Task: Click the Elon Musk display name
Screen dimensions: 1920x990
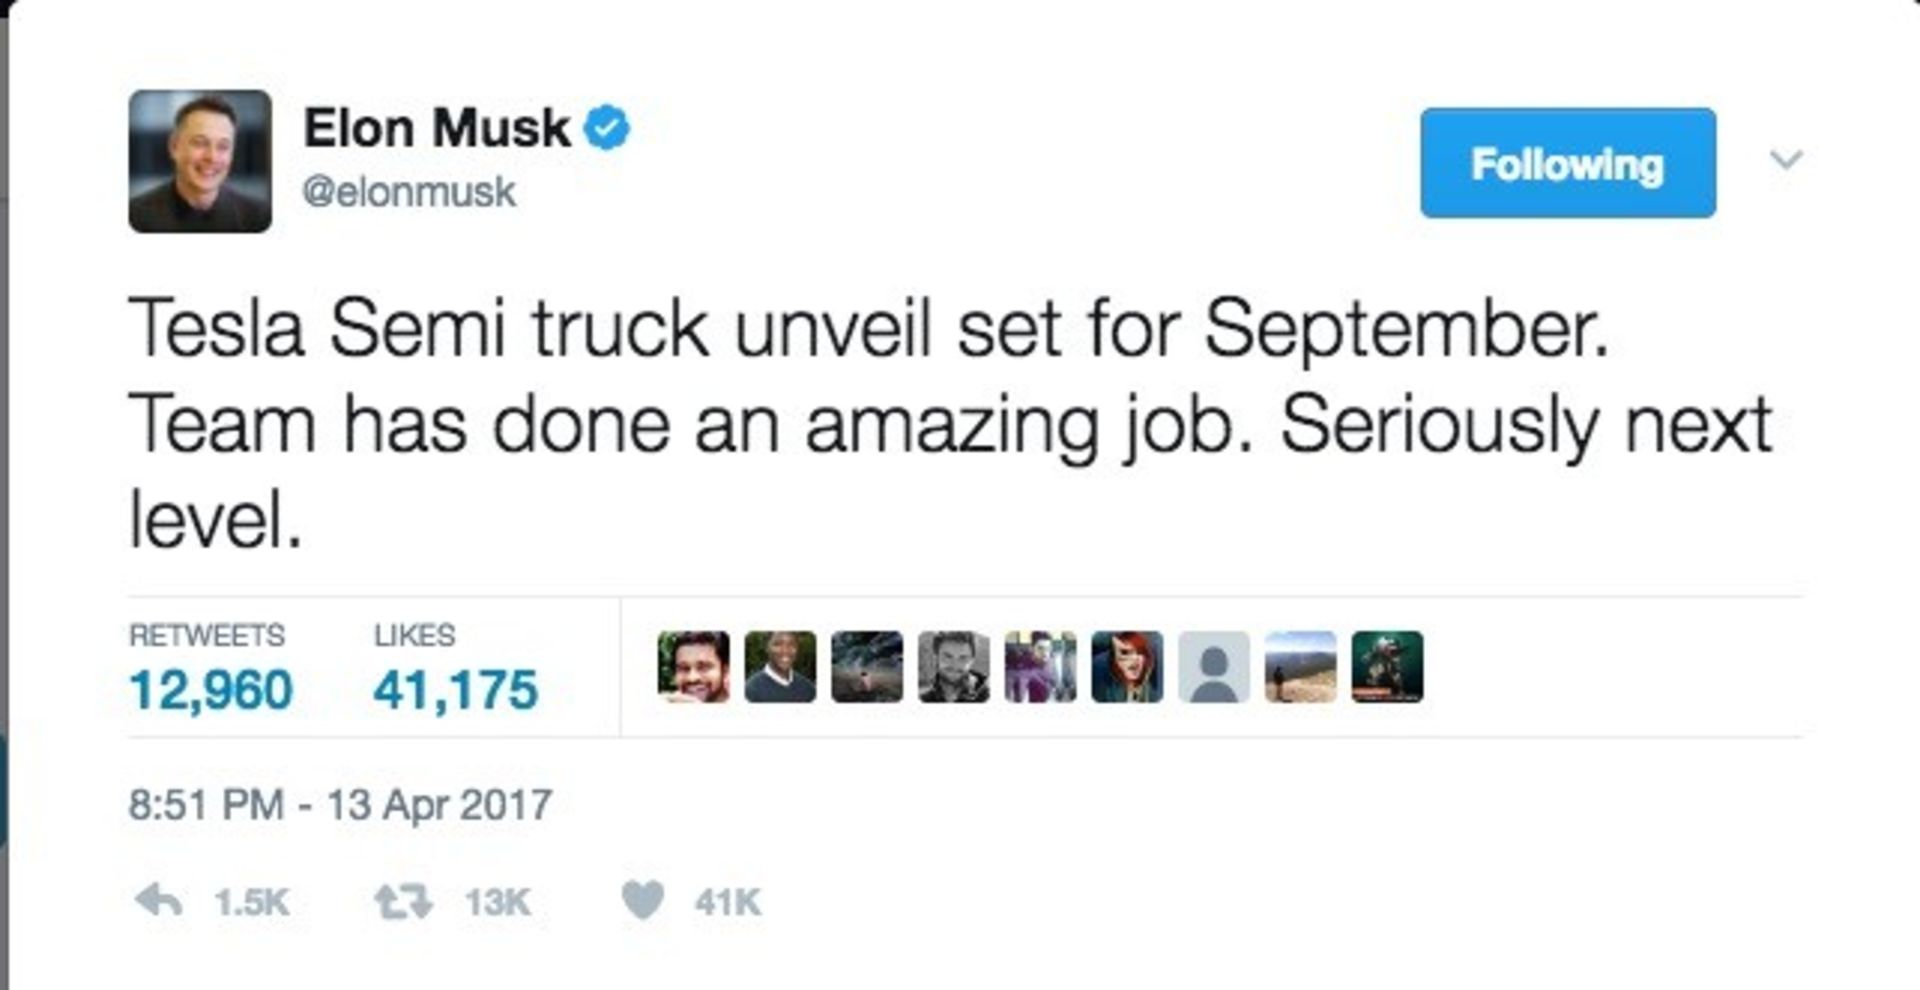Action: pos(436,129)
